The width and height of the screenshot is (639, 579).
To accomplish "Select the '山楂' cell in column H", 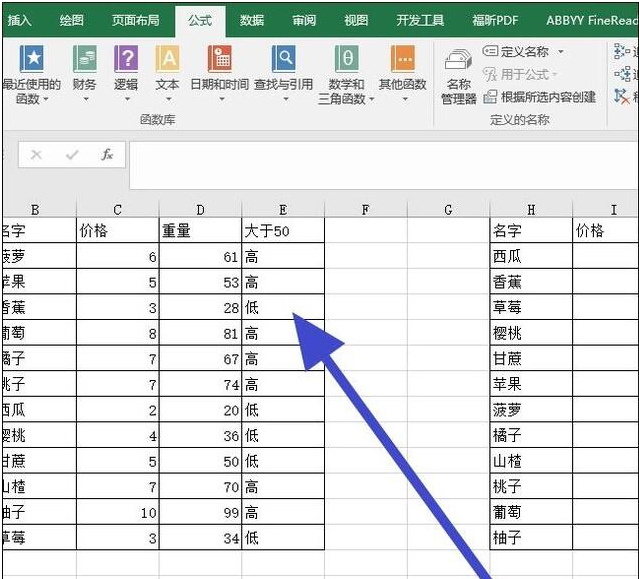I will click(x=531, y=461).
